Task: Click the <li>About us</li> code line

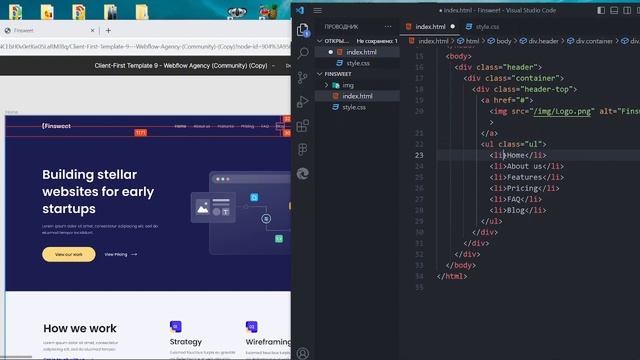Action: [x=527, y=166]
